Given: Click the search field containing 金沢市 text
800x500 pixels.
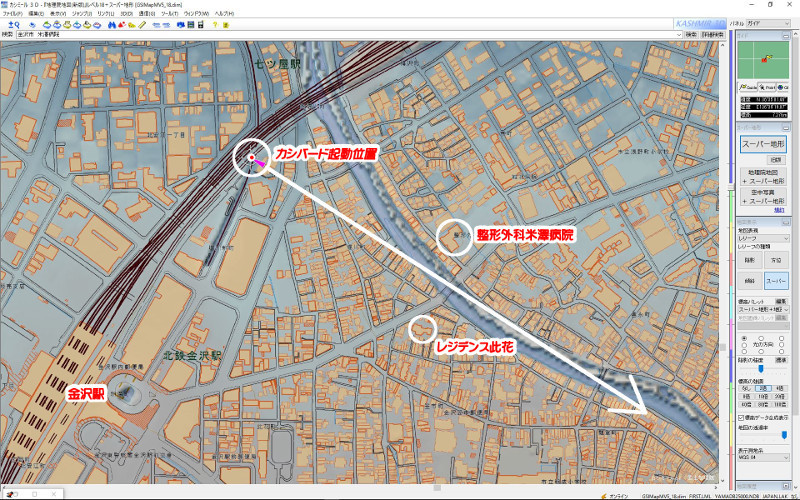Looking at the screenshot, I should tap(349, 35).
